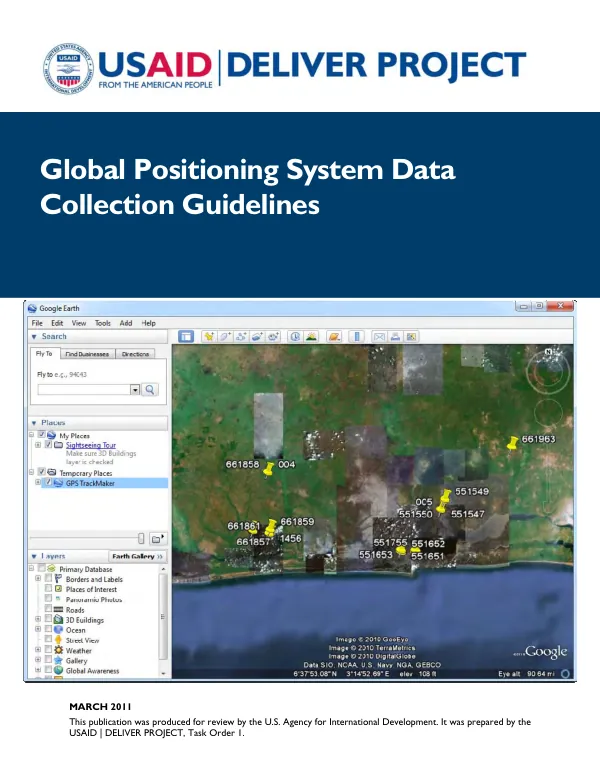Click the North indicator on the compass ring

[548, 351]
